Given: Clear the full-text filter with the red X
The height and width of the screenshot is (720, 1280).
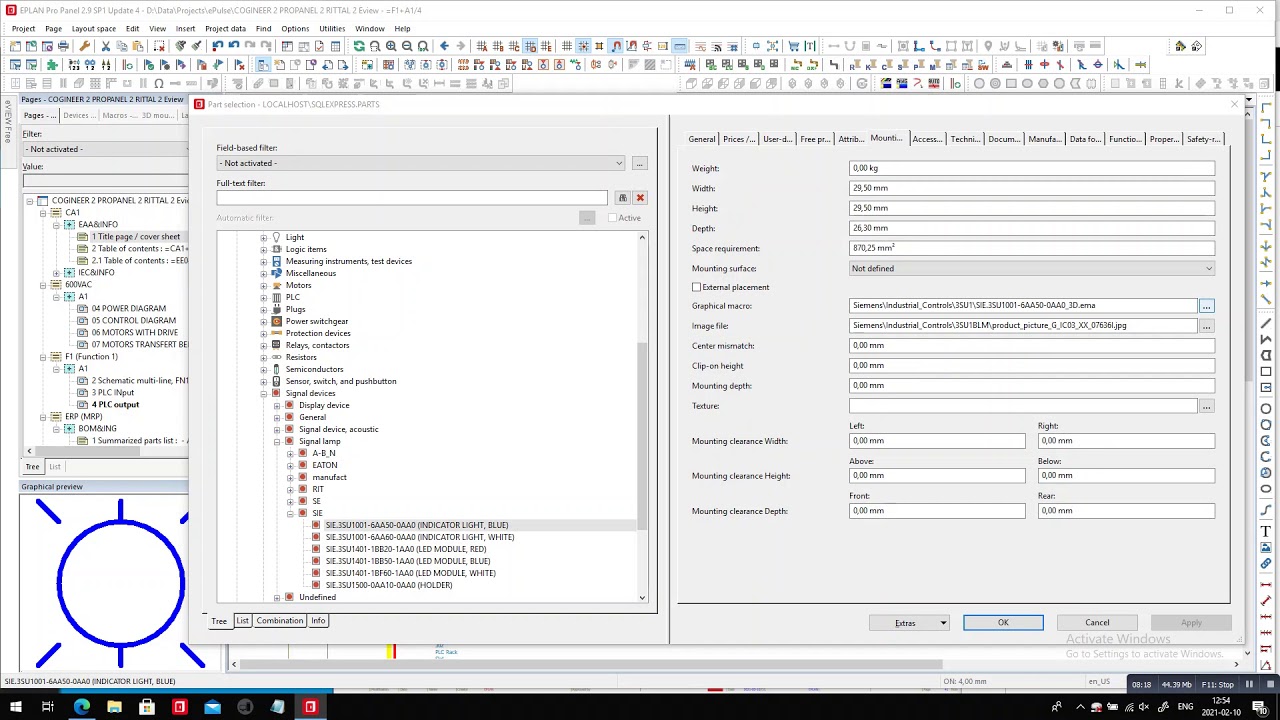Looking at the screenshot, I should click(x=640, y=198).
